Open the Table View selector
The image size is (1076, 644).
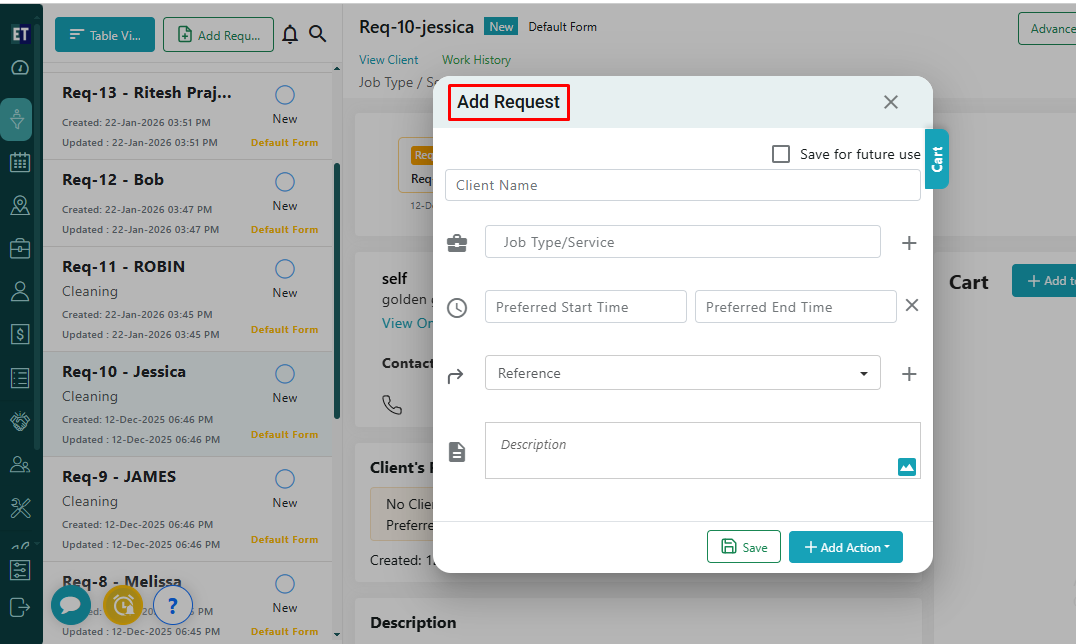point(105,35)
